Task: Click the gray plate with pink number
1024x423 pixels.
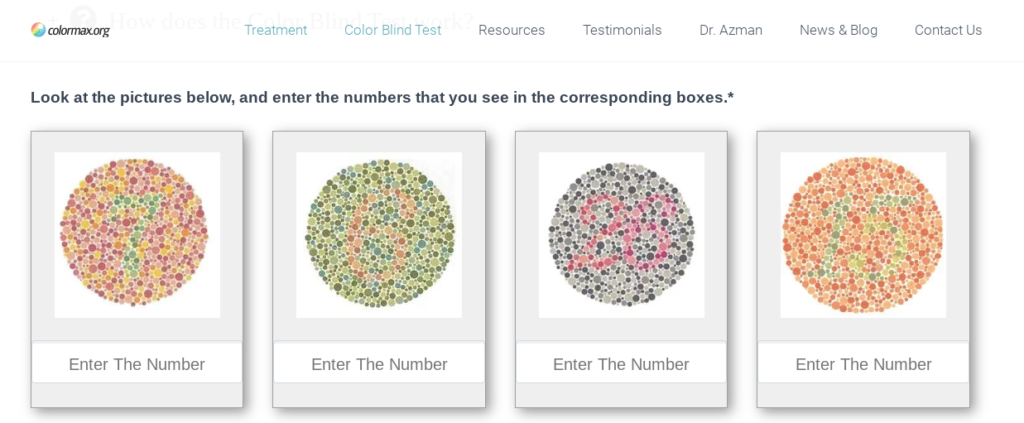Action: pos(621,235)
